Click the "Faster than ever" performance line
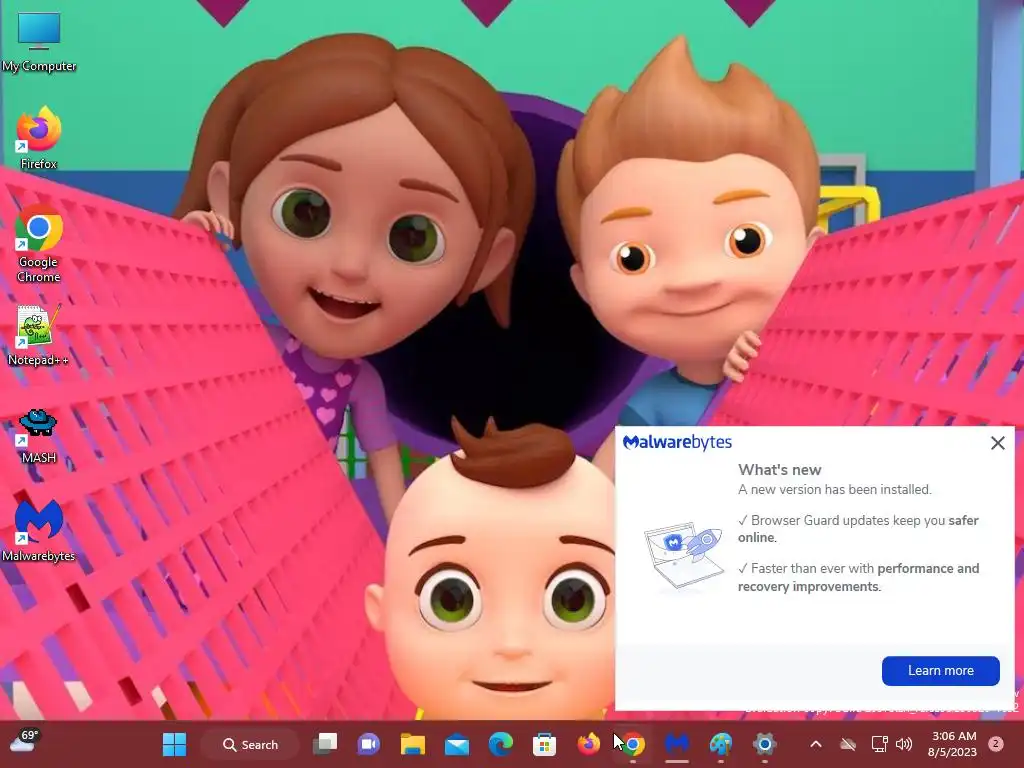Screen dimensions: 1024x768 coord(858,577)
